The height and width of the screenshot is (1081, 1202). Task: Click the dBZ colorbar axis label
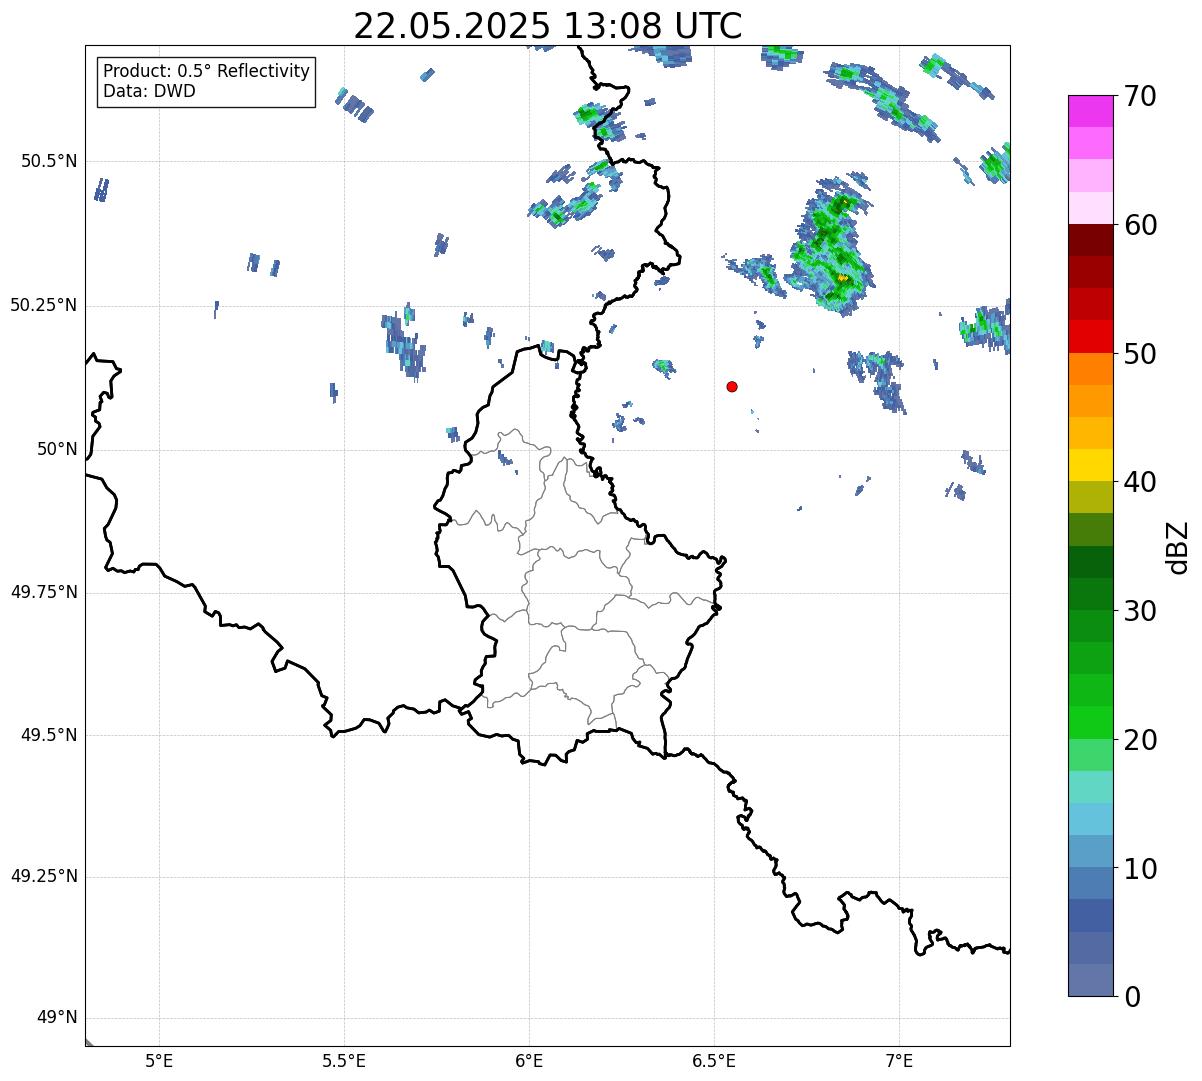pyautogui.click(x=1178, y=547)
